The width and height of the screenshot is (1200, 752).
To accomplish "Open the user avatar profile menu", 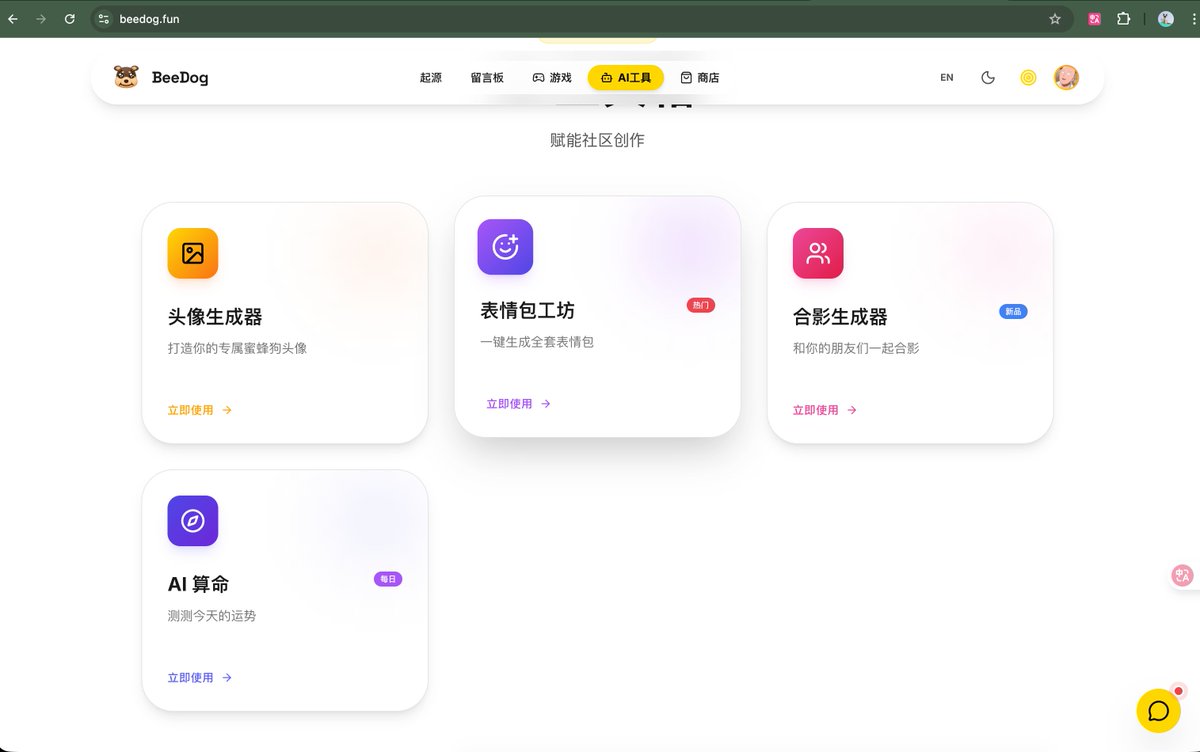I will [1066, 78].
